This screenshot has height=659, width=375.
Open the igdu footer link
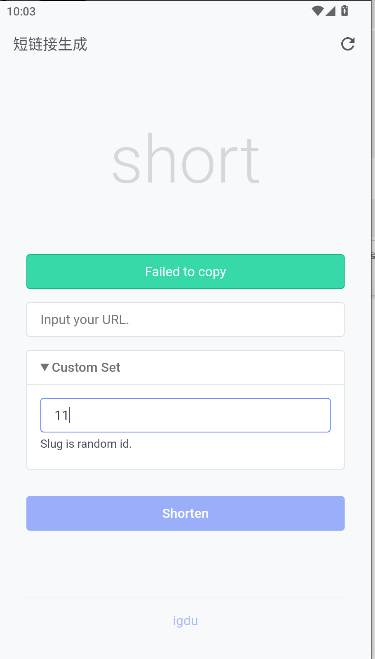pyautogui.click(x=185, y=621)
